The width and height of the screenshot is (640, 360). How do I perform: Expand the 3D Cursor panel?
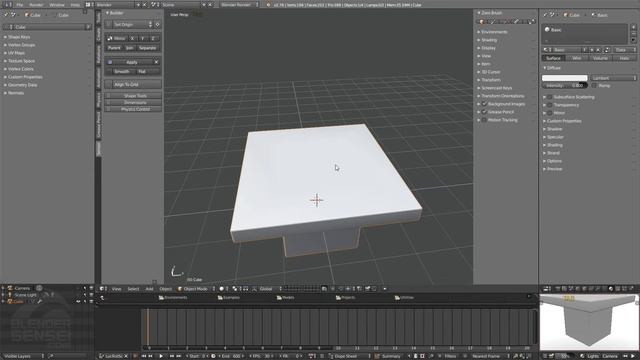point(491,72)
